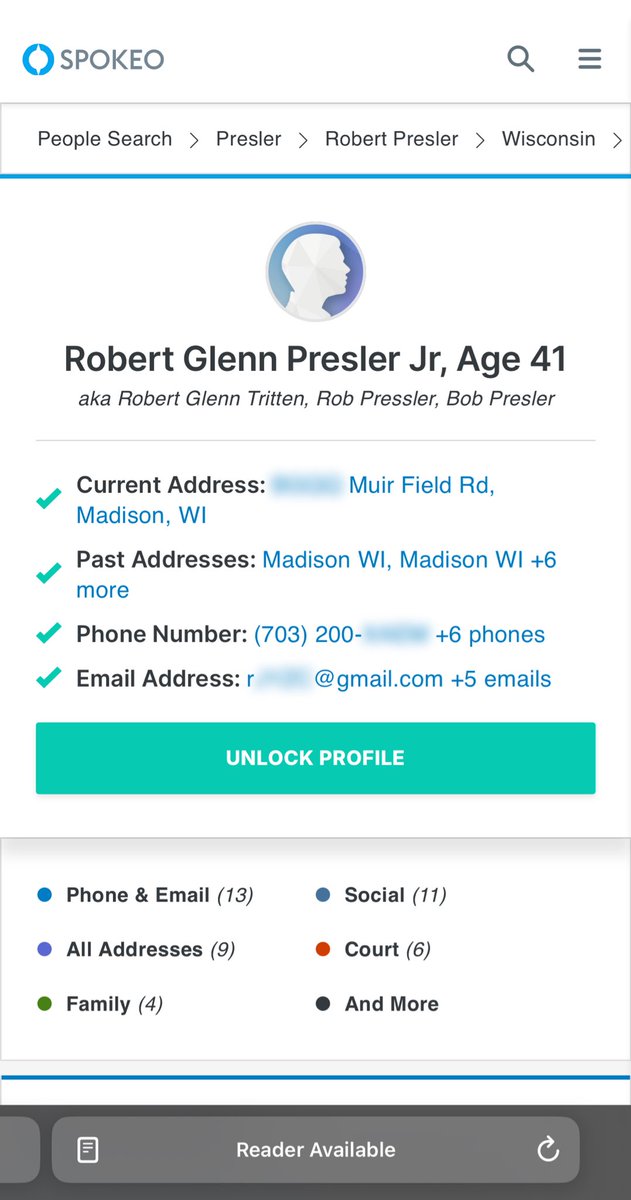
Task: Click checkmark beside Email Address
Action: tap(48, 679)
